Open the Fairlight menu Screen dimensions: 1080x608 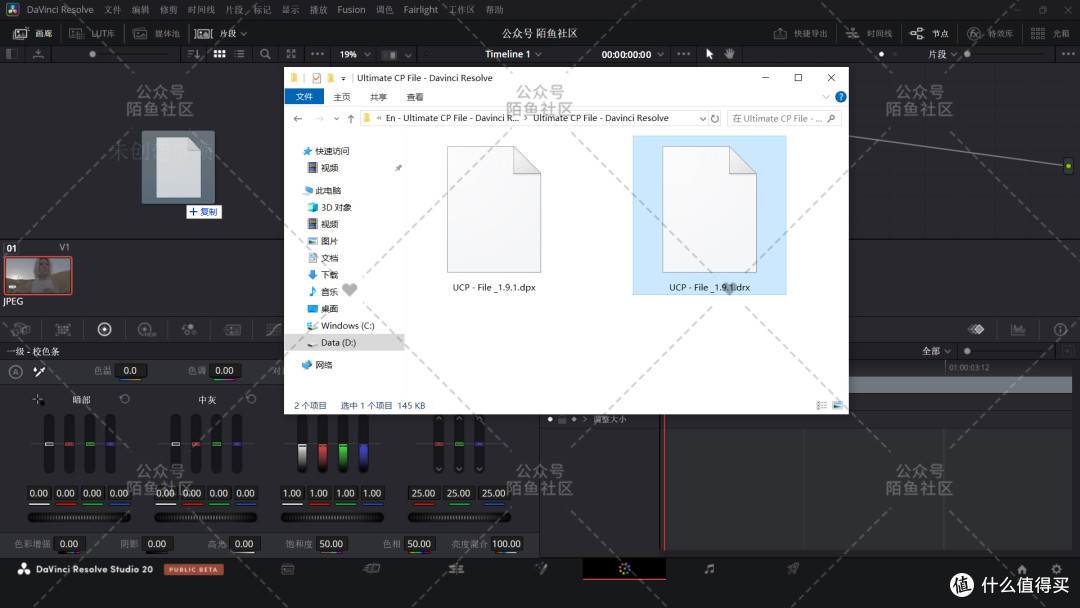[x=420, y=10]
